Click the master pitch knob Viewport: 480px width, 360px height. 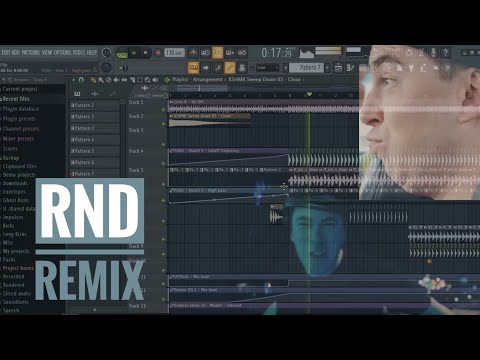click(x=106, y=68)
